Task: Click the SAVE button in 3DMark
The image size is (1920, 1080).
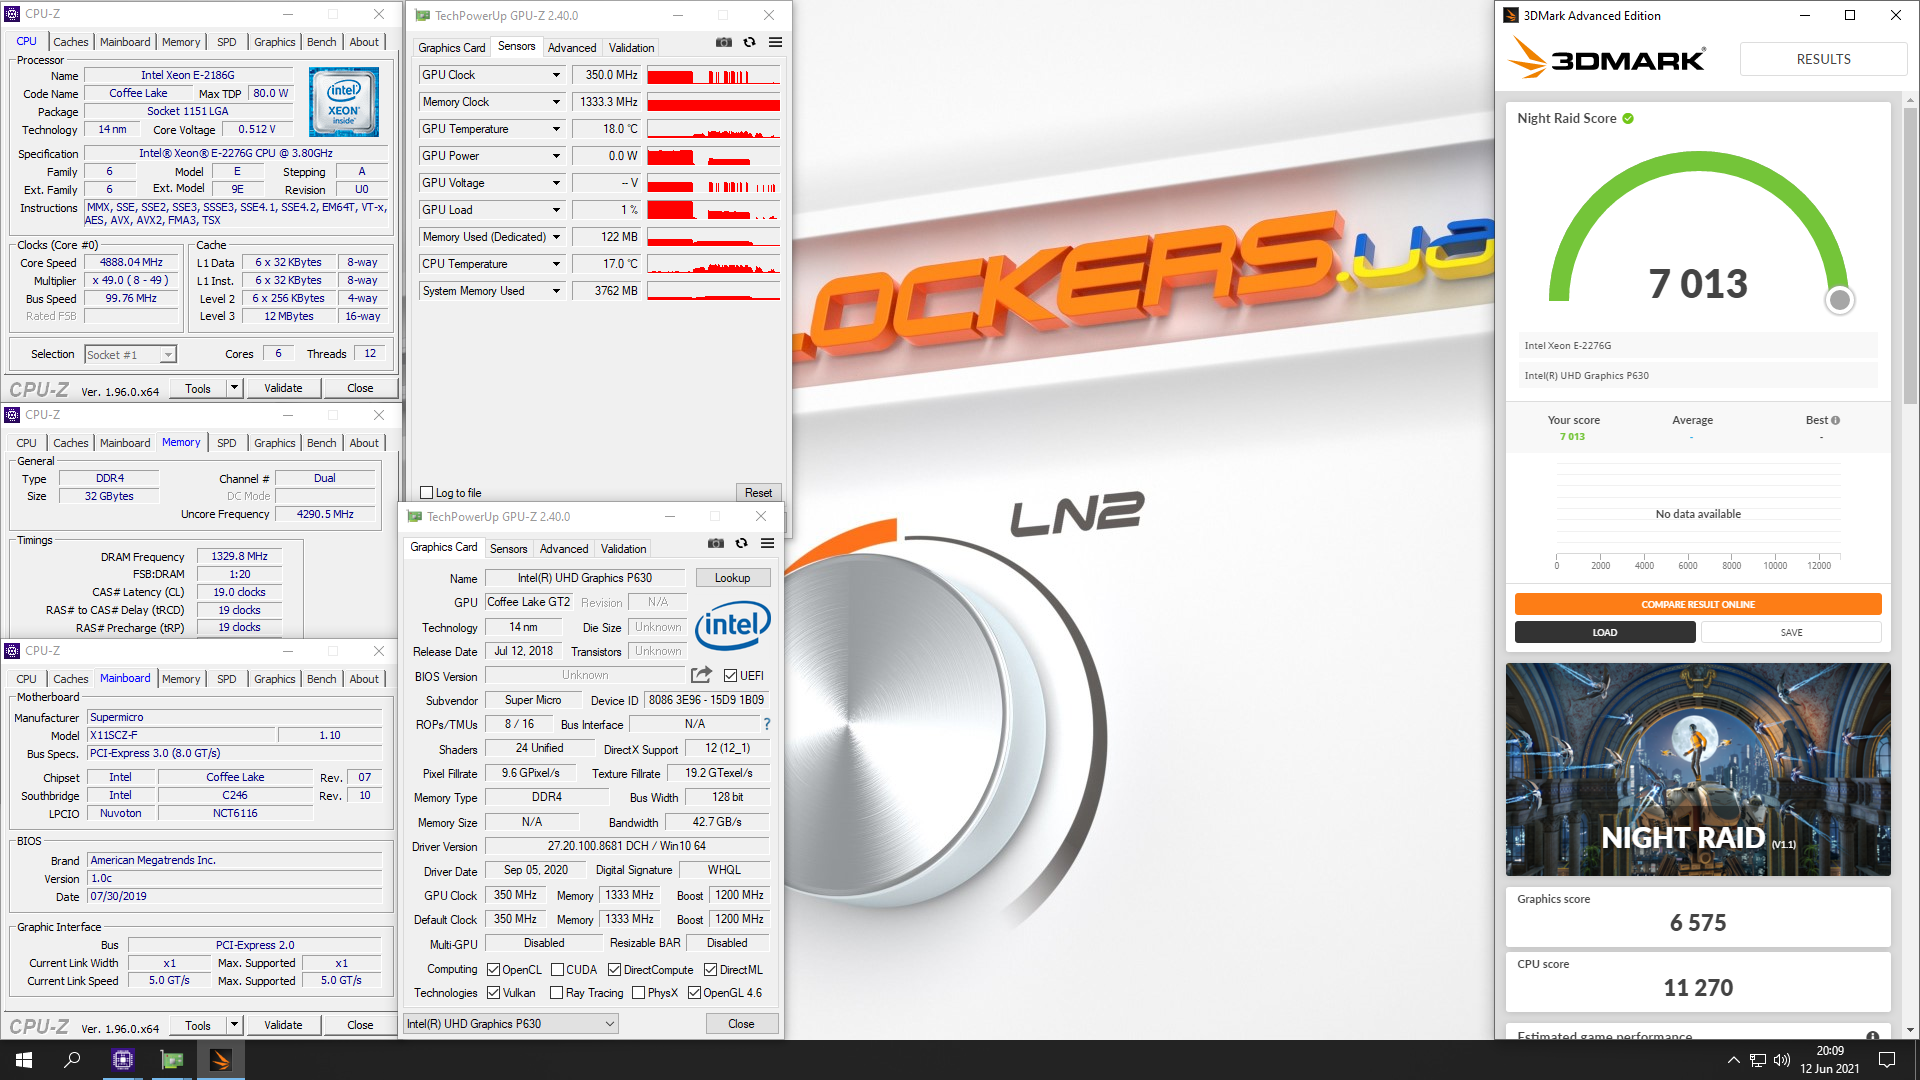Action: 1791,632
